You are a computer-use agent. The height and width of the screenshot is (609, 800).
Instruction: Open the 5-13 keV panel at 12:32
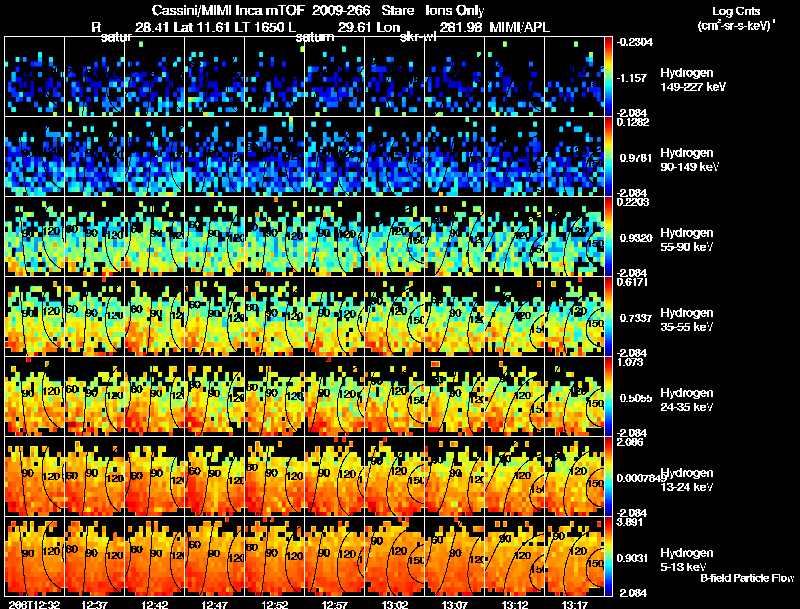(35, 557)
